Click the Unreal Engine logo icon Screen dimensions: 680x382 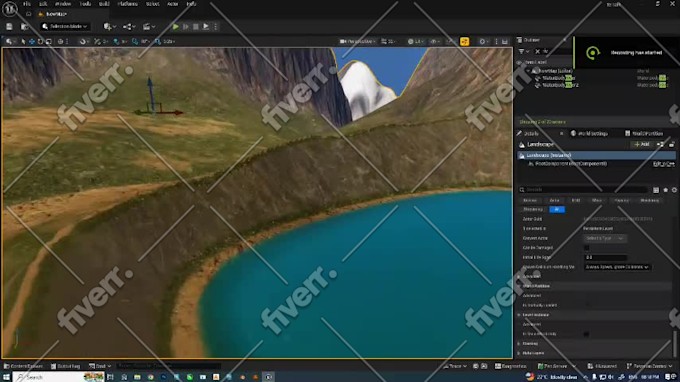pyautogui.click(x=10, y=8)
